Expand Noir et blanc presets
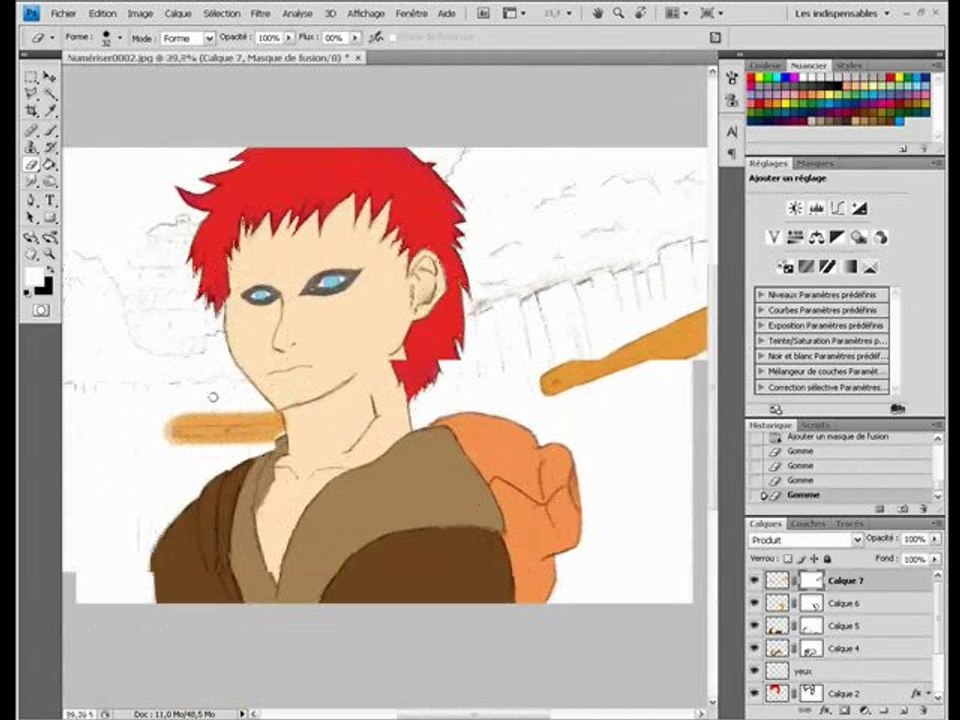The width and height of the screenshot is (960, 720). 761,356
